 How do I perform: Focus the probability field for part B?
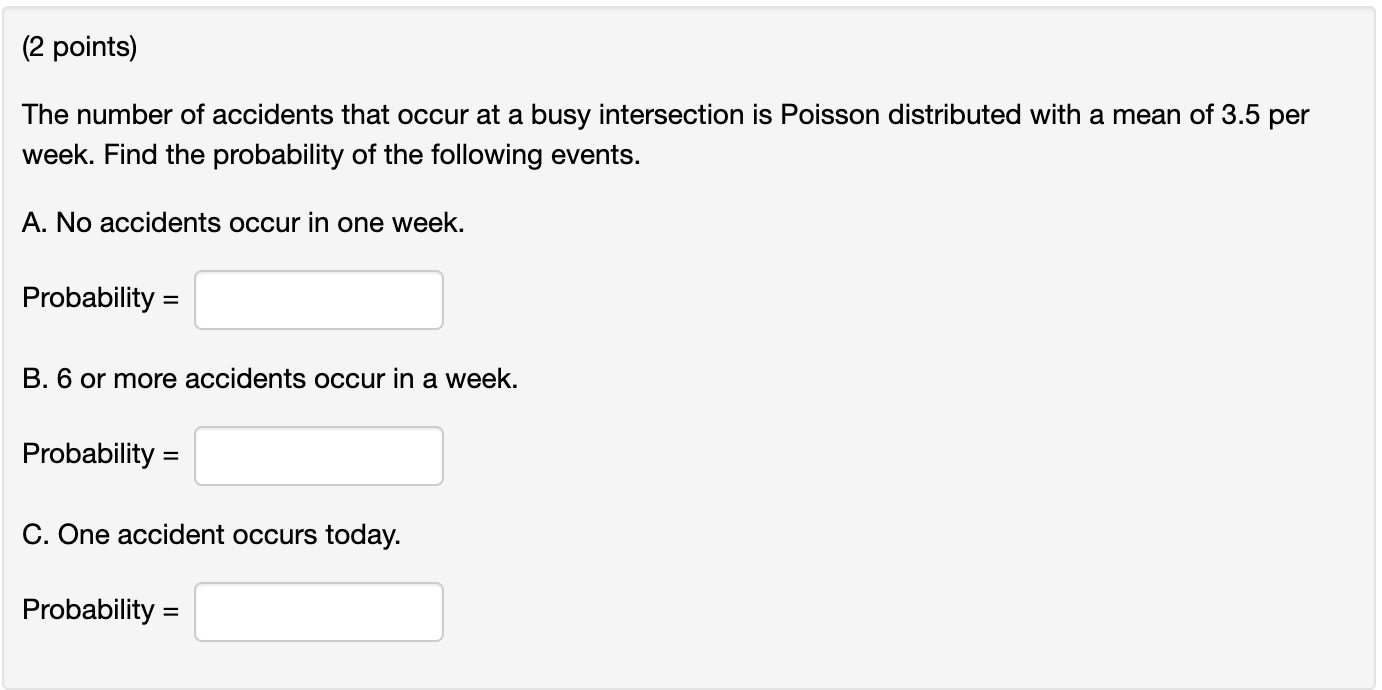pos(318,456)
